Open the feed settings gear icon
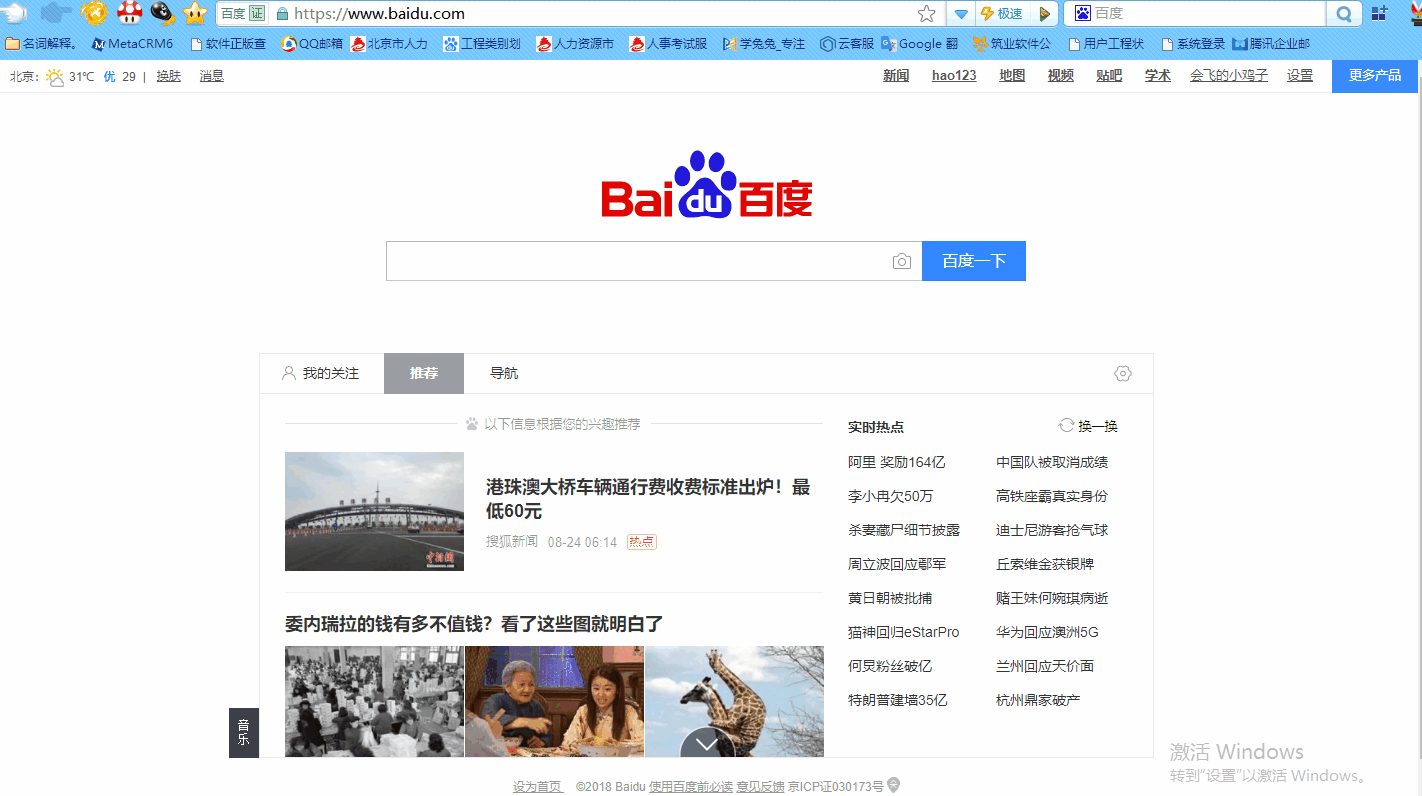Viewport: 1422px width, 796px height. (x=1122, y=373)
